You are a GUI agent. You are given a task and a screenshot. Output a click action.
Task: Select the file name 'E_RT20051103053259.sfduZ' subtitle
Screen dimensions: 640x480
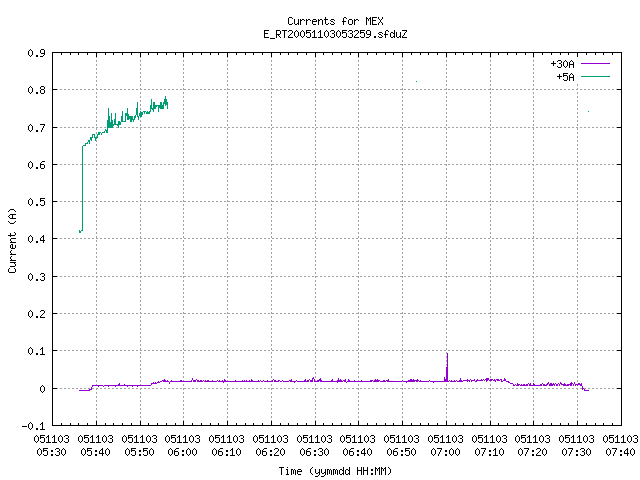[335, 34]
